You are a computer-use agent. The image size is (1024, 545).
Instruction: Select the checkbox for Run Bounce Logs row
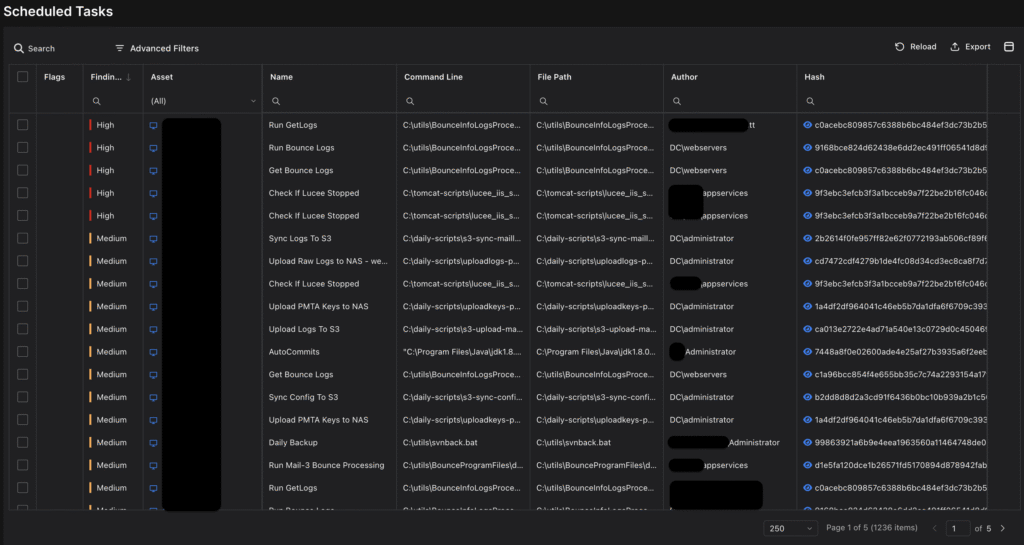(23, 148)
